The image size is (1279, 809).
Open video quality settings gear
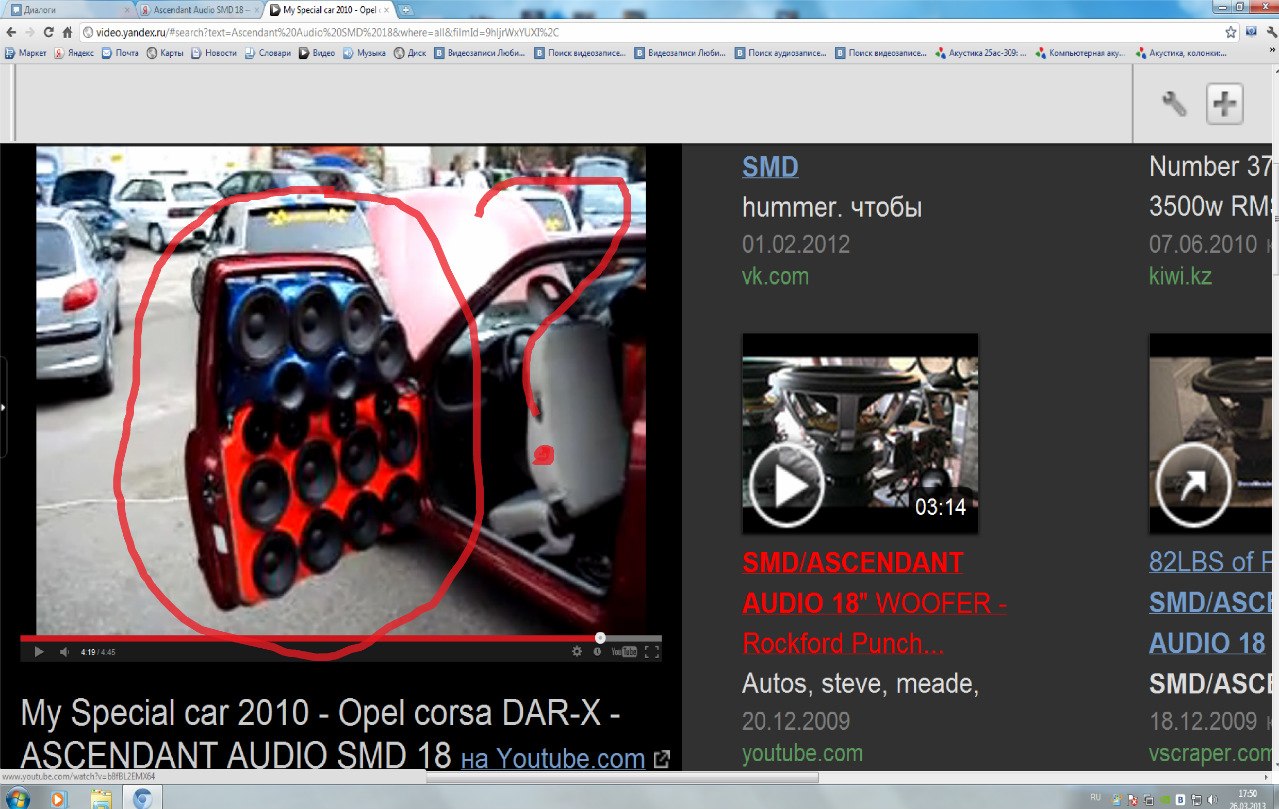coord(576,652)
